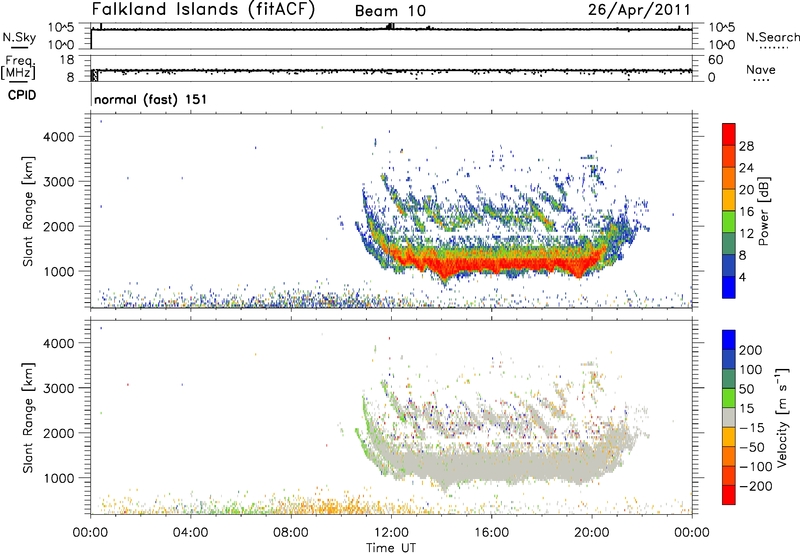Viewport: 800px width, 554px height.
Task: Click the 'Nave' legend label
Action: pos(760,69)
